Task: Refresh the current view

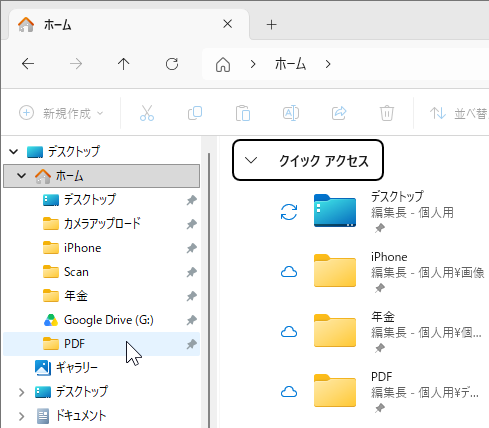Action: (x=172, y=64)
